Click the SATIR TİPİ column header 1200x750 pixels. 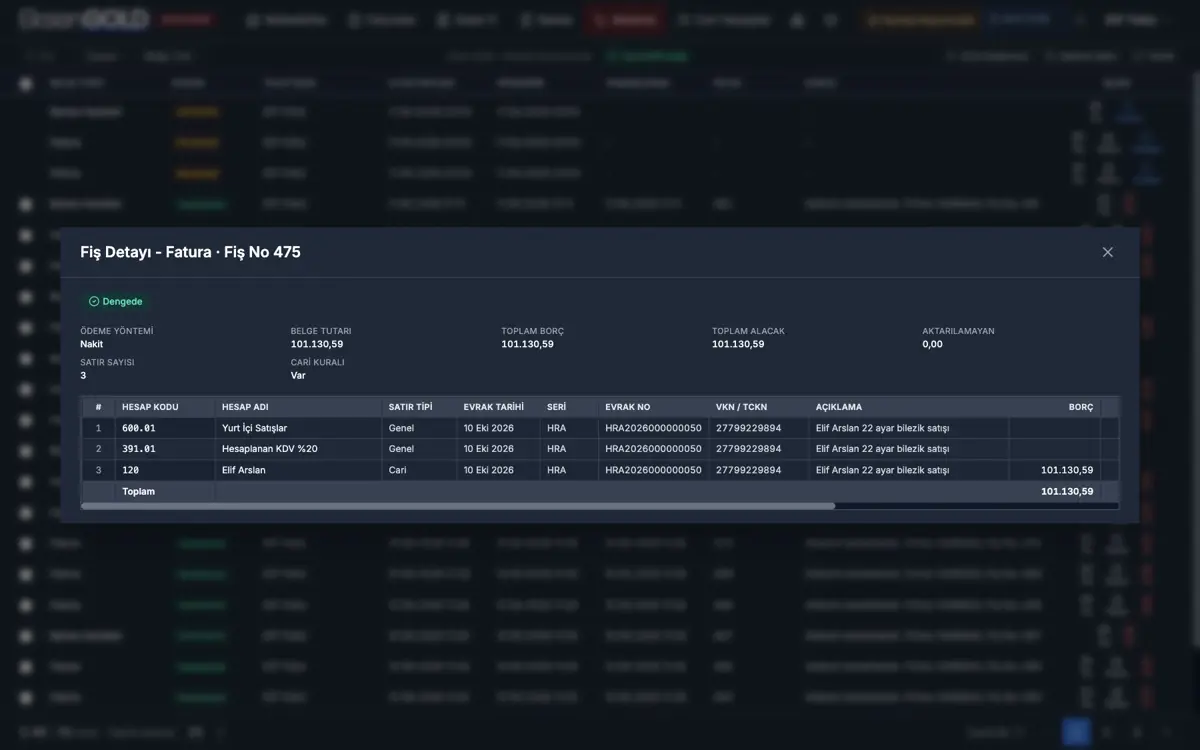(x=411, y=407)
